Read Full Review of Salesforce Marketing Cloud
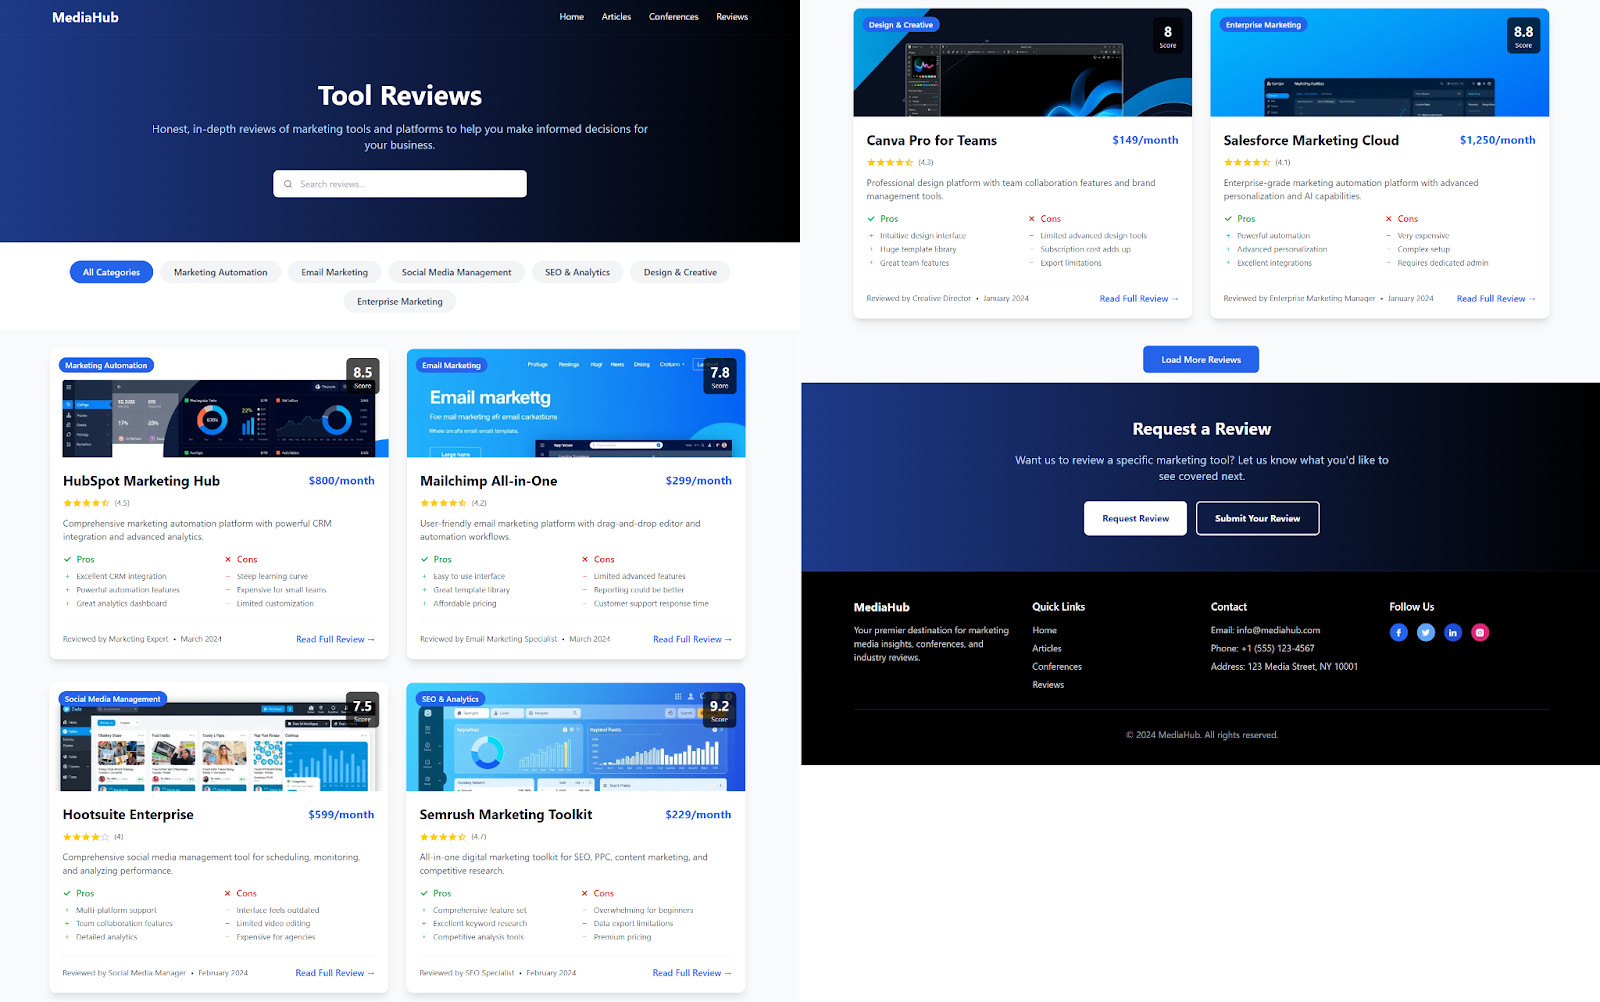This screenshot has height=1002, width=1600. (x=1496, y=299)
